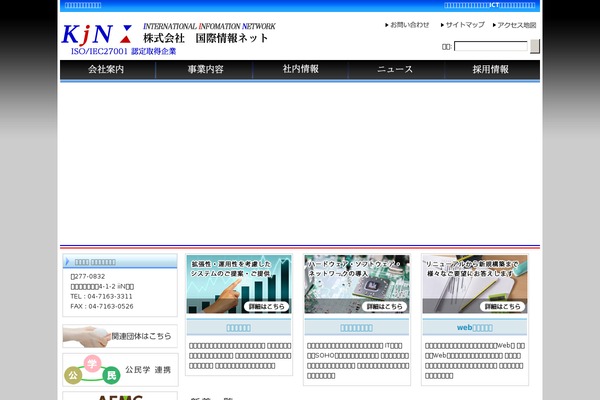Click the 公民学 circular logo icon

point(92,370)
